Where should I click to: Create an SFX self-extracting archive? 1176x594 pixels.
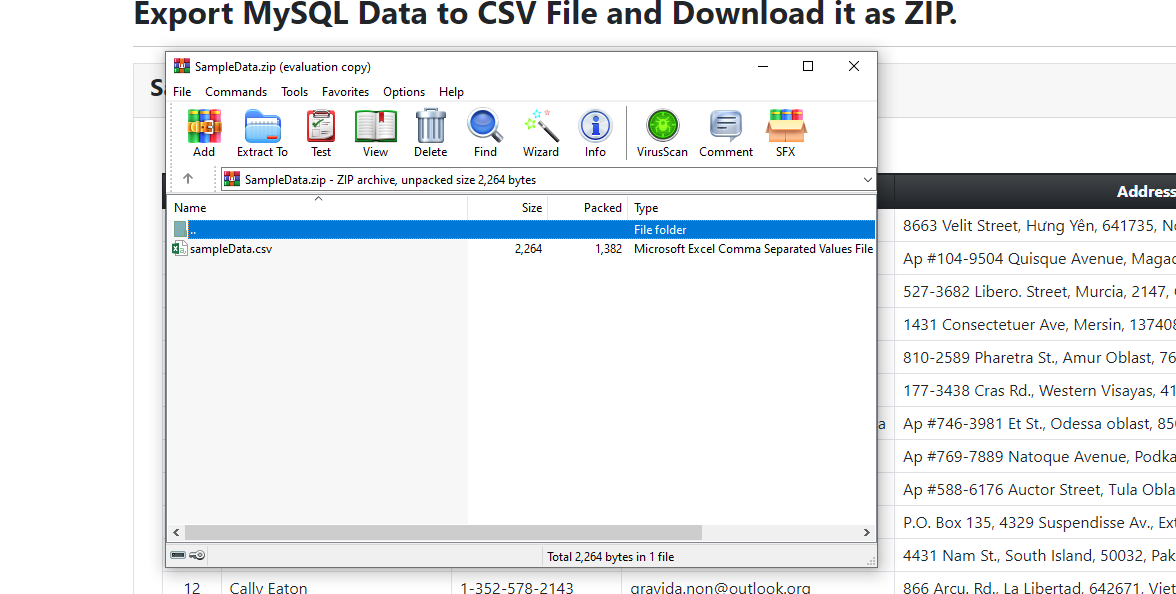tap(785, 133)
